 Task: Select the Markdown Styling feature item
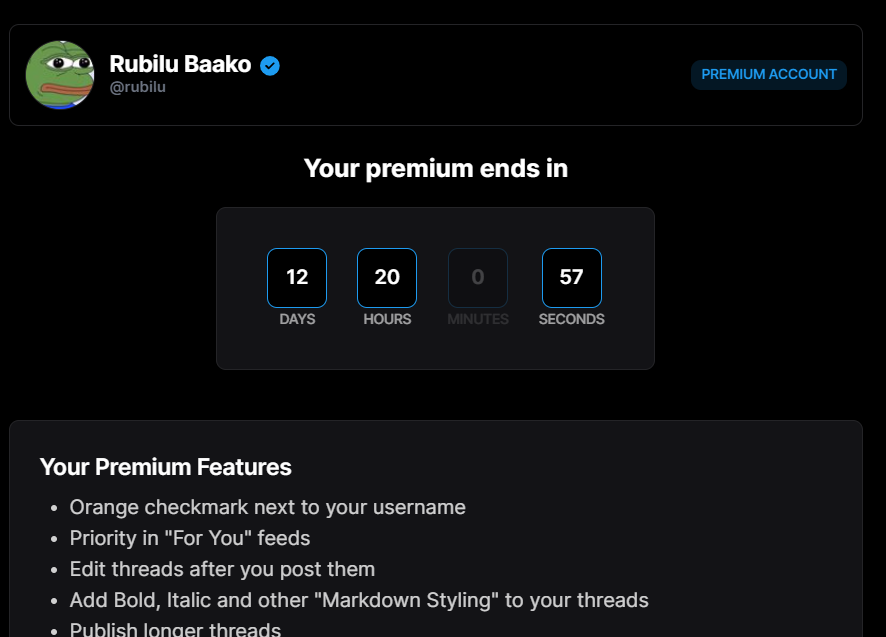tap(359, 600)
